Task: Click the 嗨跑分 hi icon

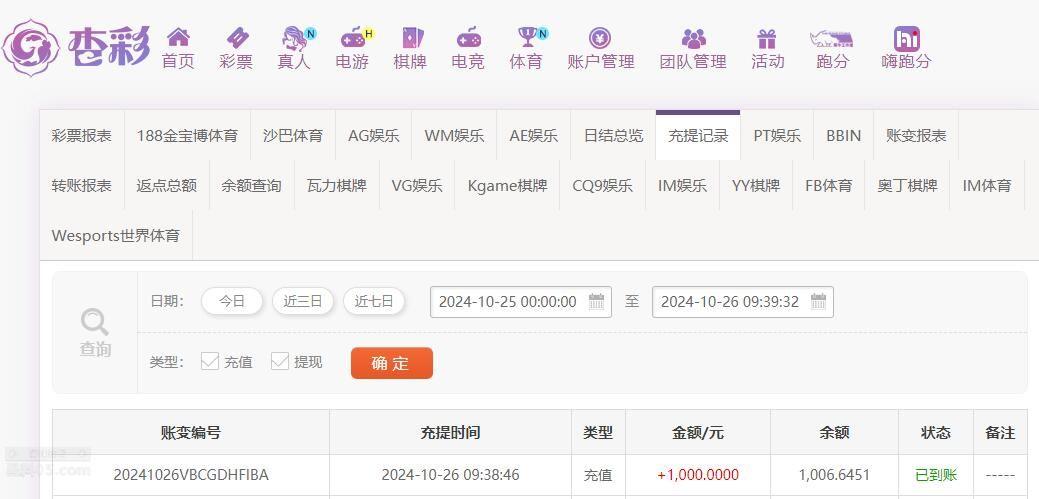Action: coord(906,38)
